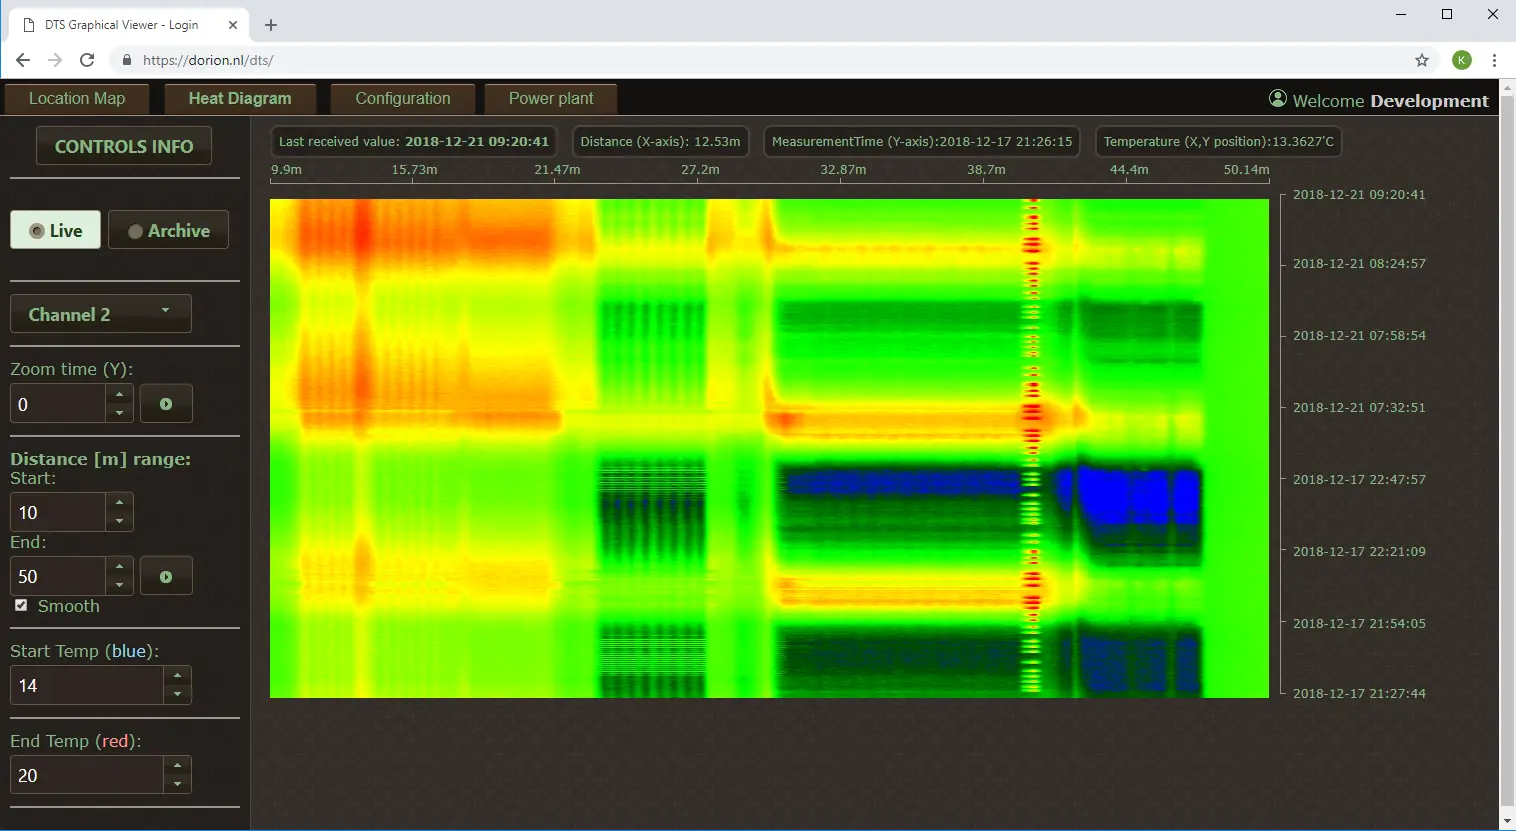Image resolution: width=1516 pixels, height=831 pixels.
Task: Click the Distance range Start input field
Action: coord(57,513)
